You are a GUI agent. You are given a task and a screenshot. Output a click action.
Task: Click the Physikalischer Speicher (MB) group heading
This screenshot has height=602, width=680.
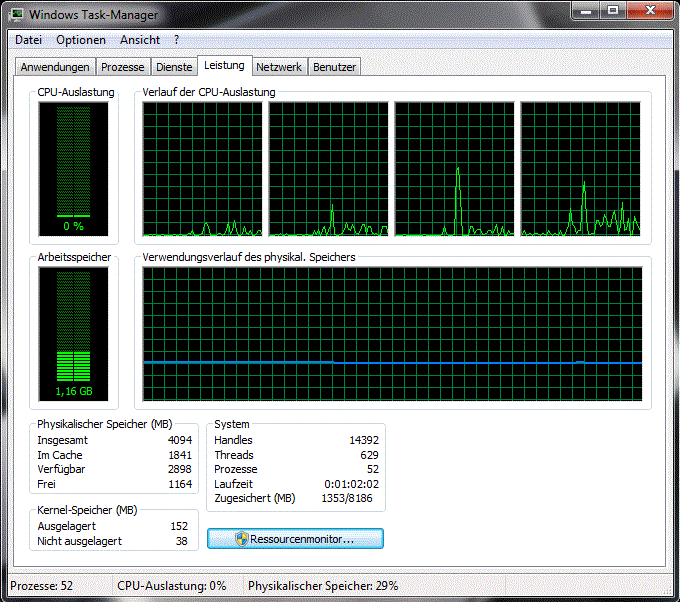coord(105,424)
